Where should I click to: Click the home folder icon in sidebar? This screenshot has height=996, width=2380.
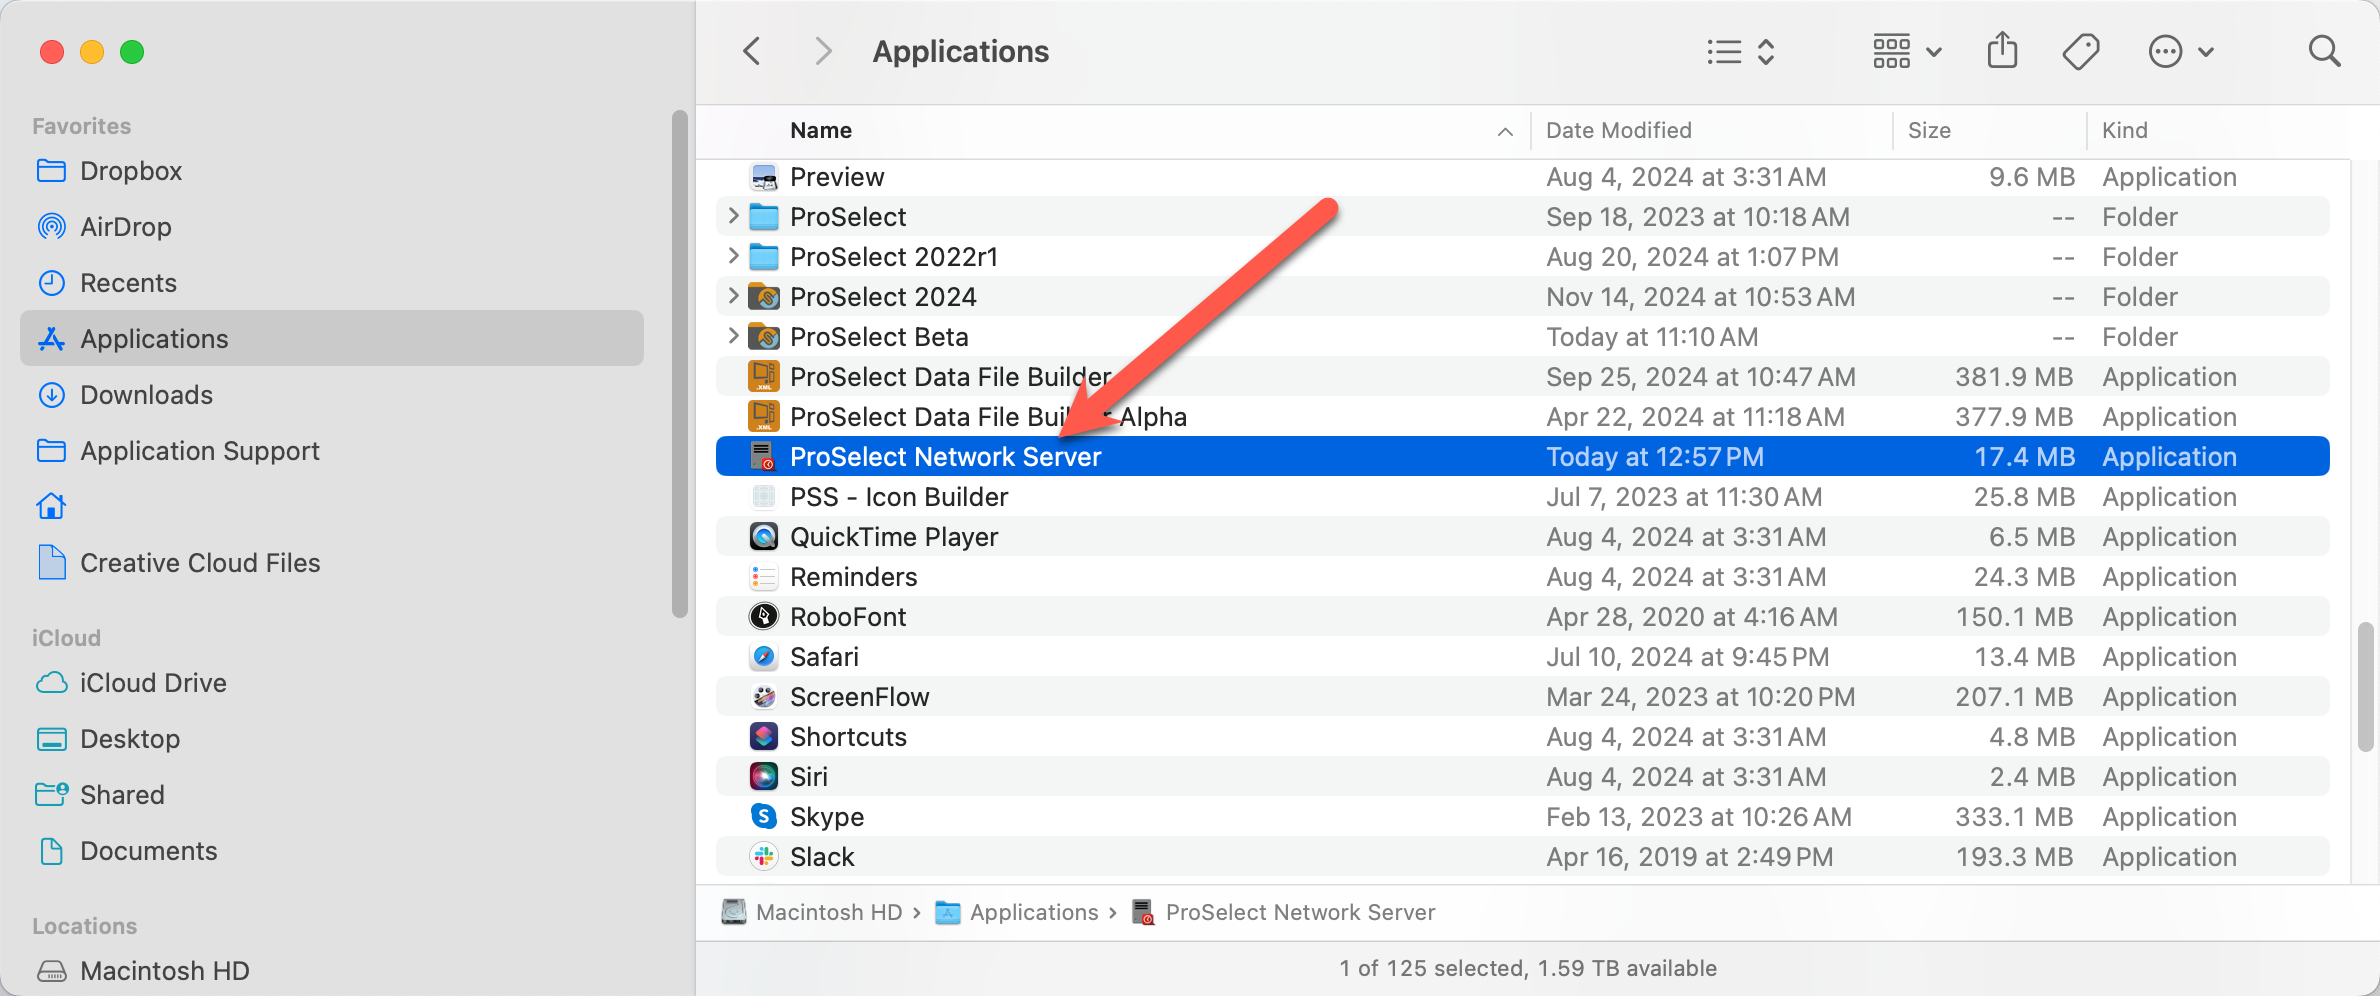coord(52,507)
